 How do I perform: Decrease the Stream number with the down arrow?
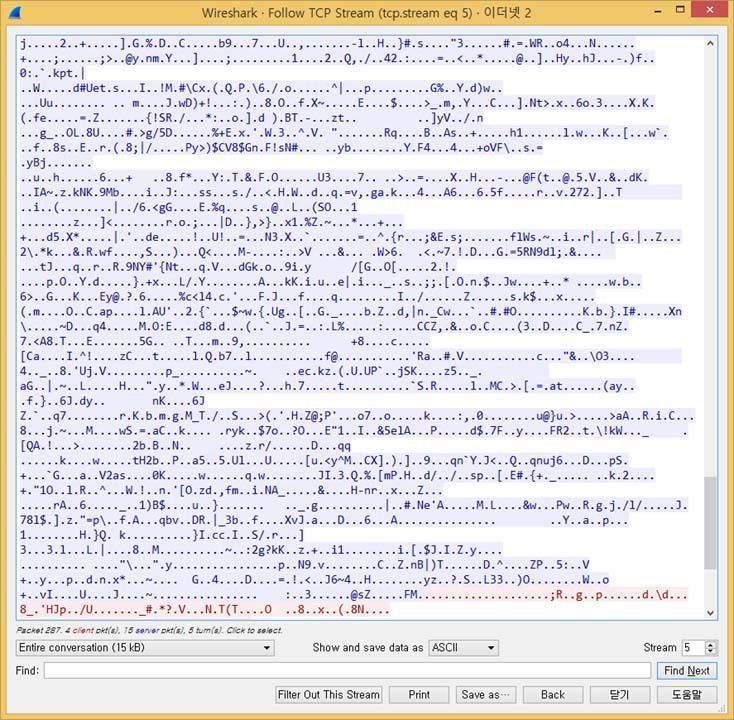click(711, 652)
